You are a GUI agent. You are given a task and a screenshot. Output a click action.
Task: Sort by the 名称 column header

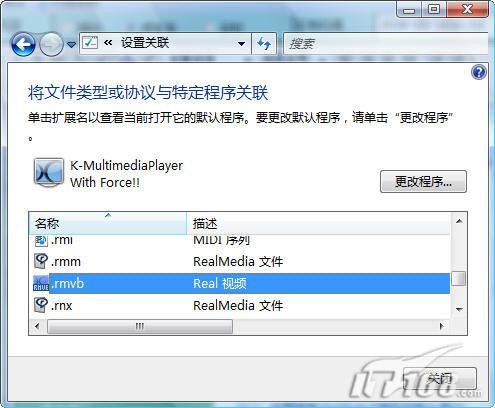107,223
